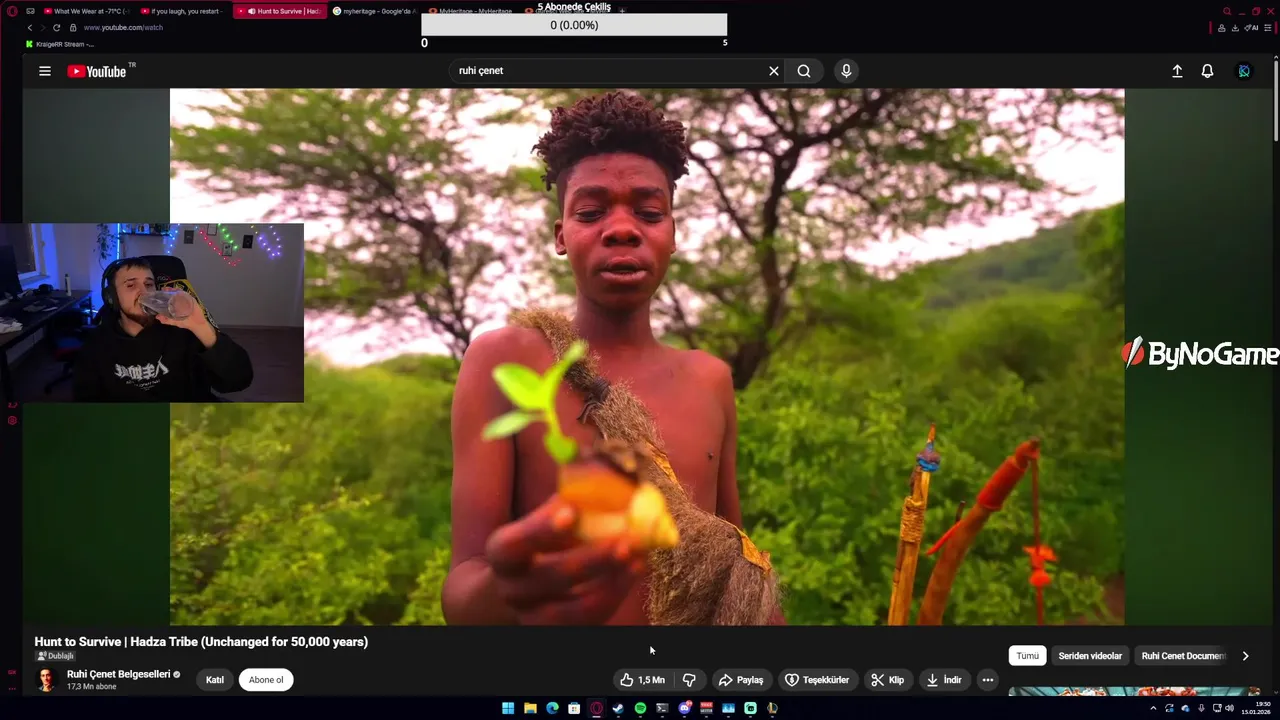Switch to 'What We Wear at -71°C' tab
This screenshot has height=720, width=1280.
(x=86, y=11)
